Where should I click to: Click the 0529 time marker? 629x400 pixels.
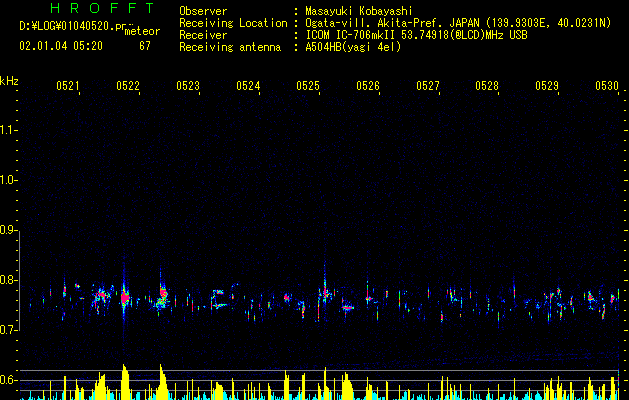pos(547,85)
